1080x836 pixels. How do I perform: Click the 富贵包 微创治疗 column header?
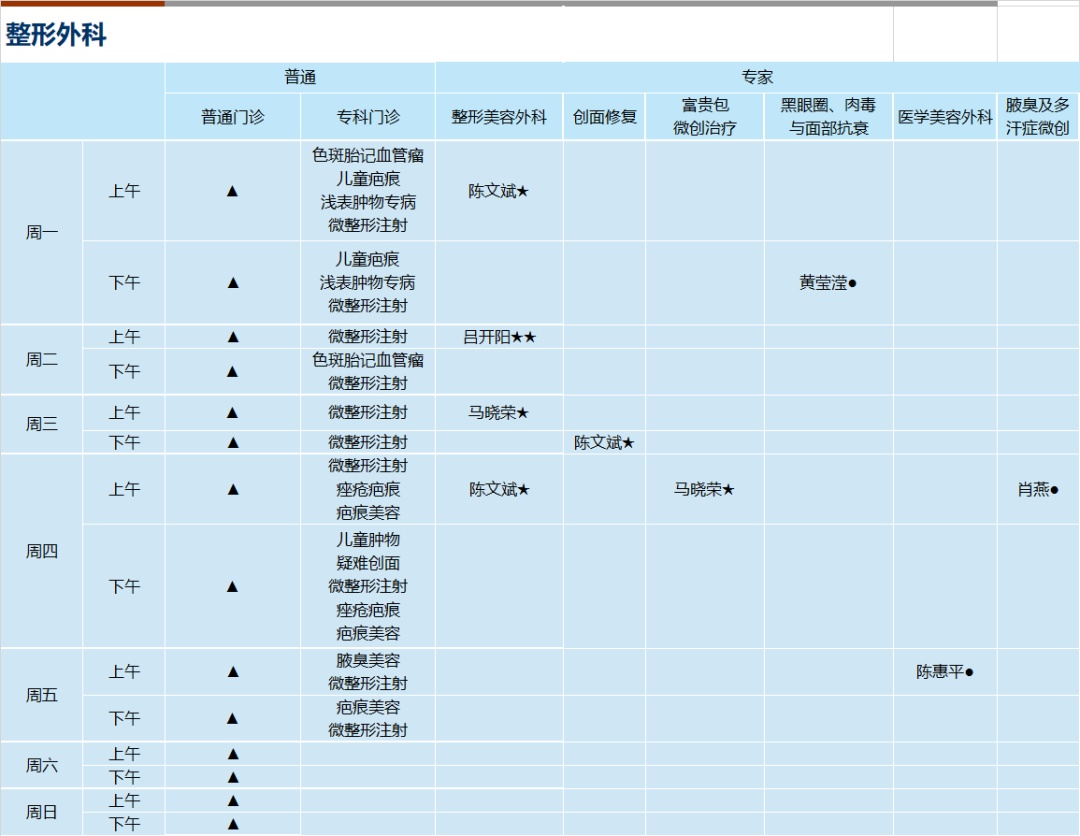click(705, 116)
